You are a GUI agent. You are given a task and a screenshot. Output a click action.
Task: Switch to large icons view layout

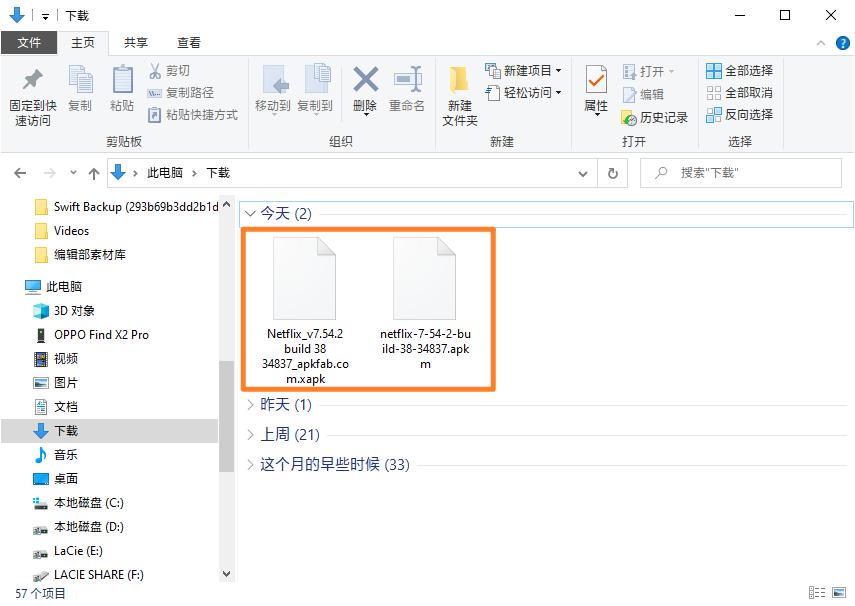pos(839,592)
